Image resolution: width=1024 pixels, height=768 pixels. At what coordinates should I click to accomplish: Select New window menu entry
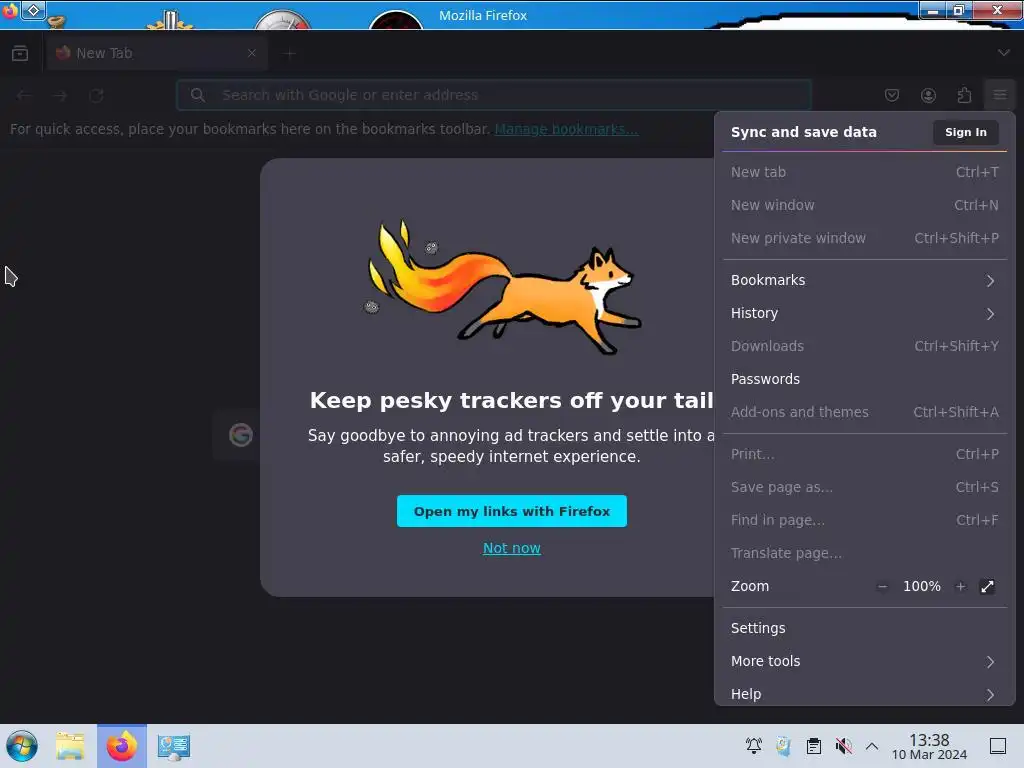point(865,205)
